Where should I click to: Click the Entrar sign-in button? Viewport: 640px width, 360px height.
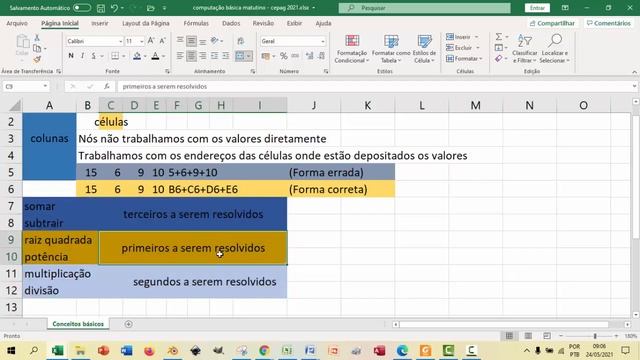[537, 8]
